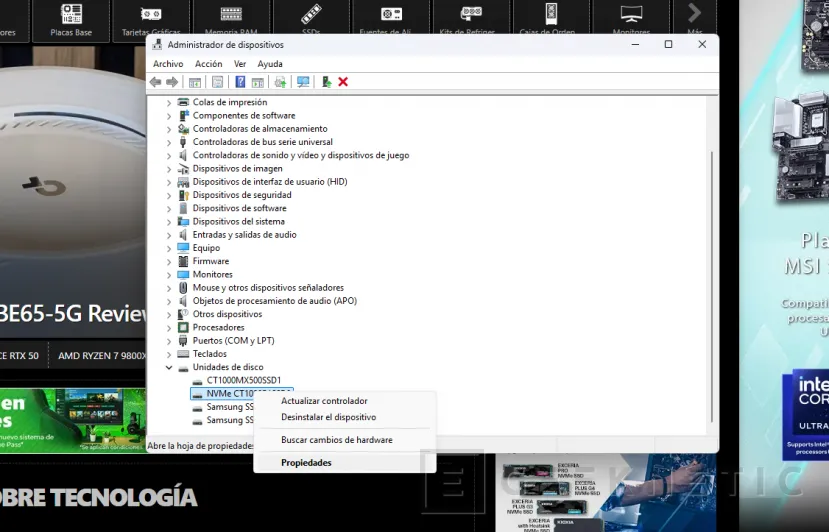Click the Dispositivos de seguridad icon
Screen dimensions: 829x532
[183, 195]
